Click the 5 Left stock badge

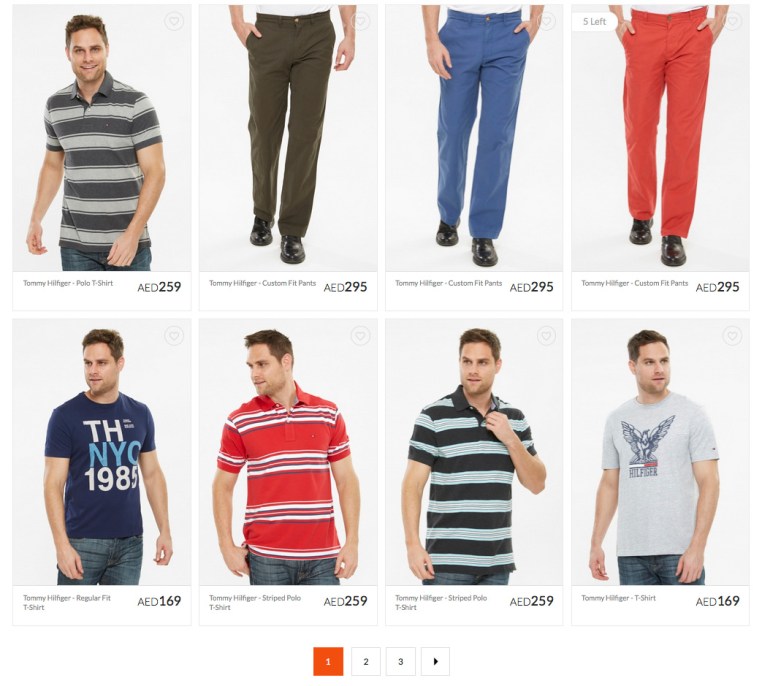pyautogui.click(x=594, y=21)
